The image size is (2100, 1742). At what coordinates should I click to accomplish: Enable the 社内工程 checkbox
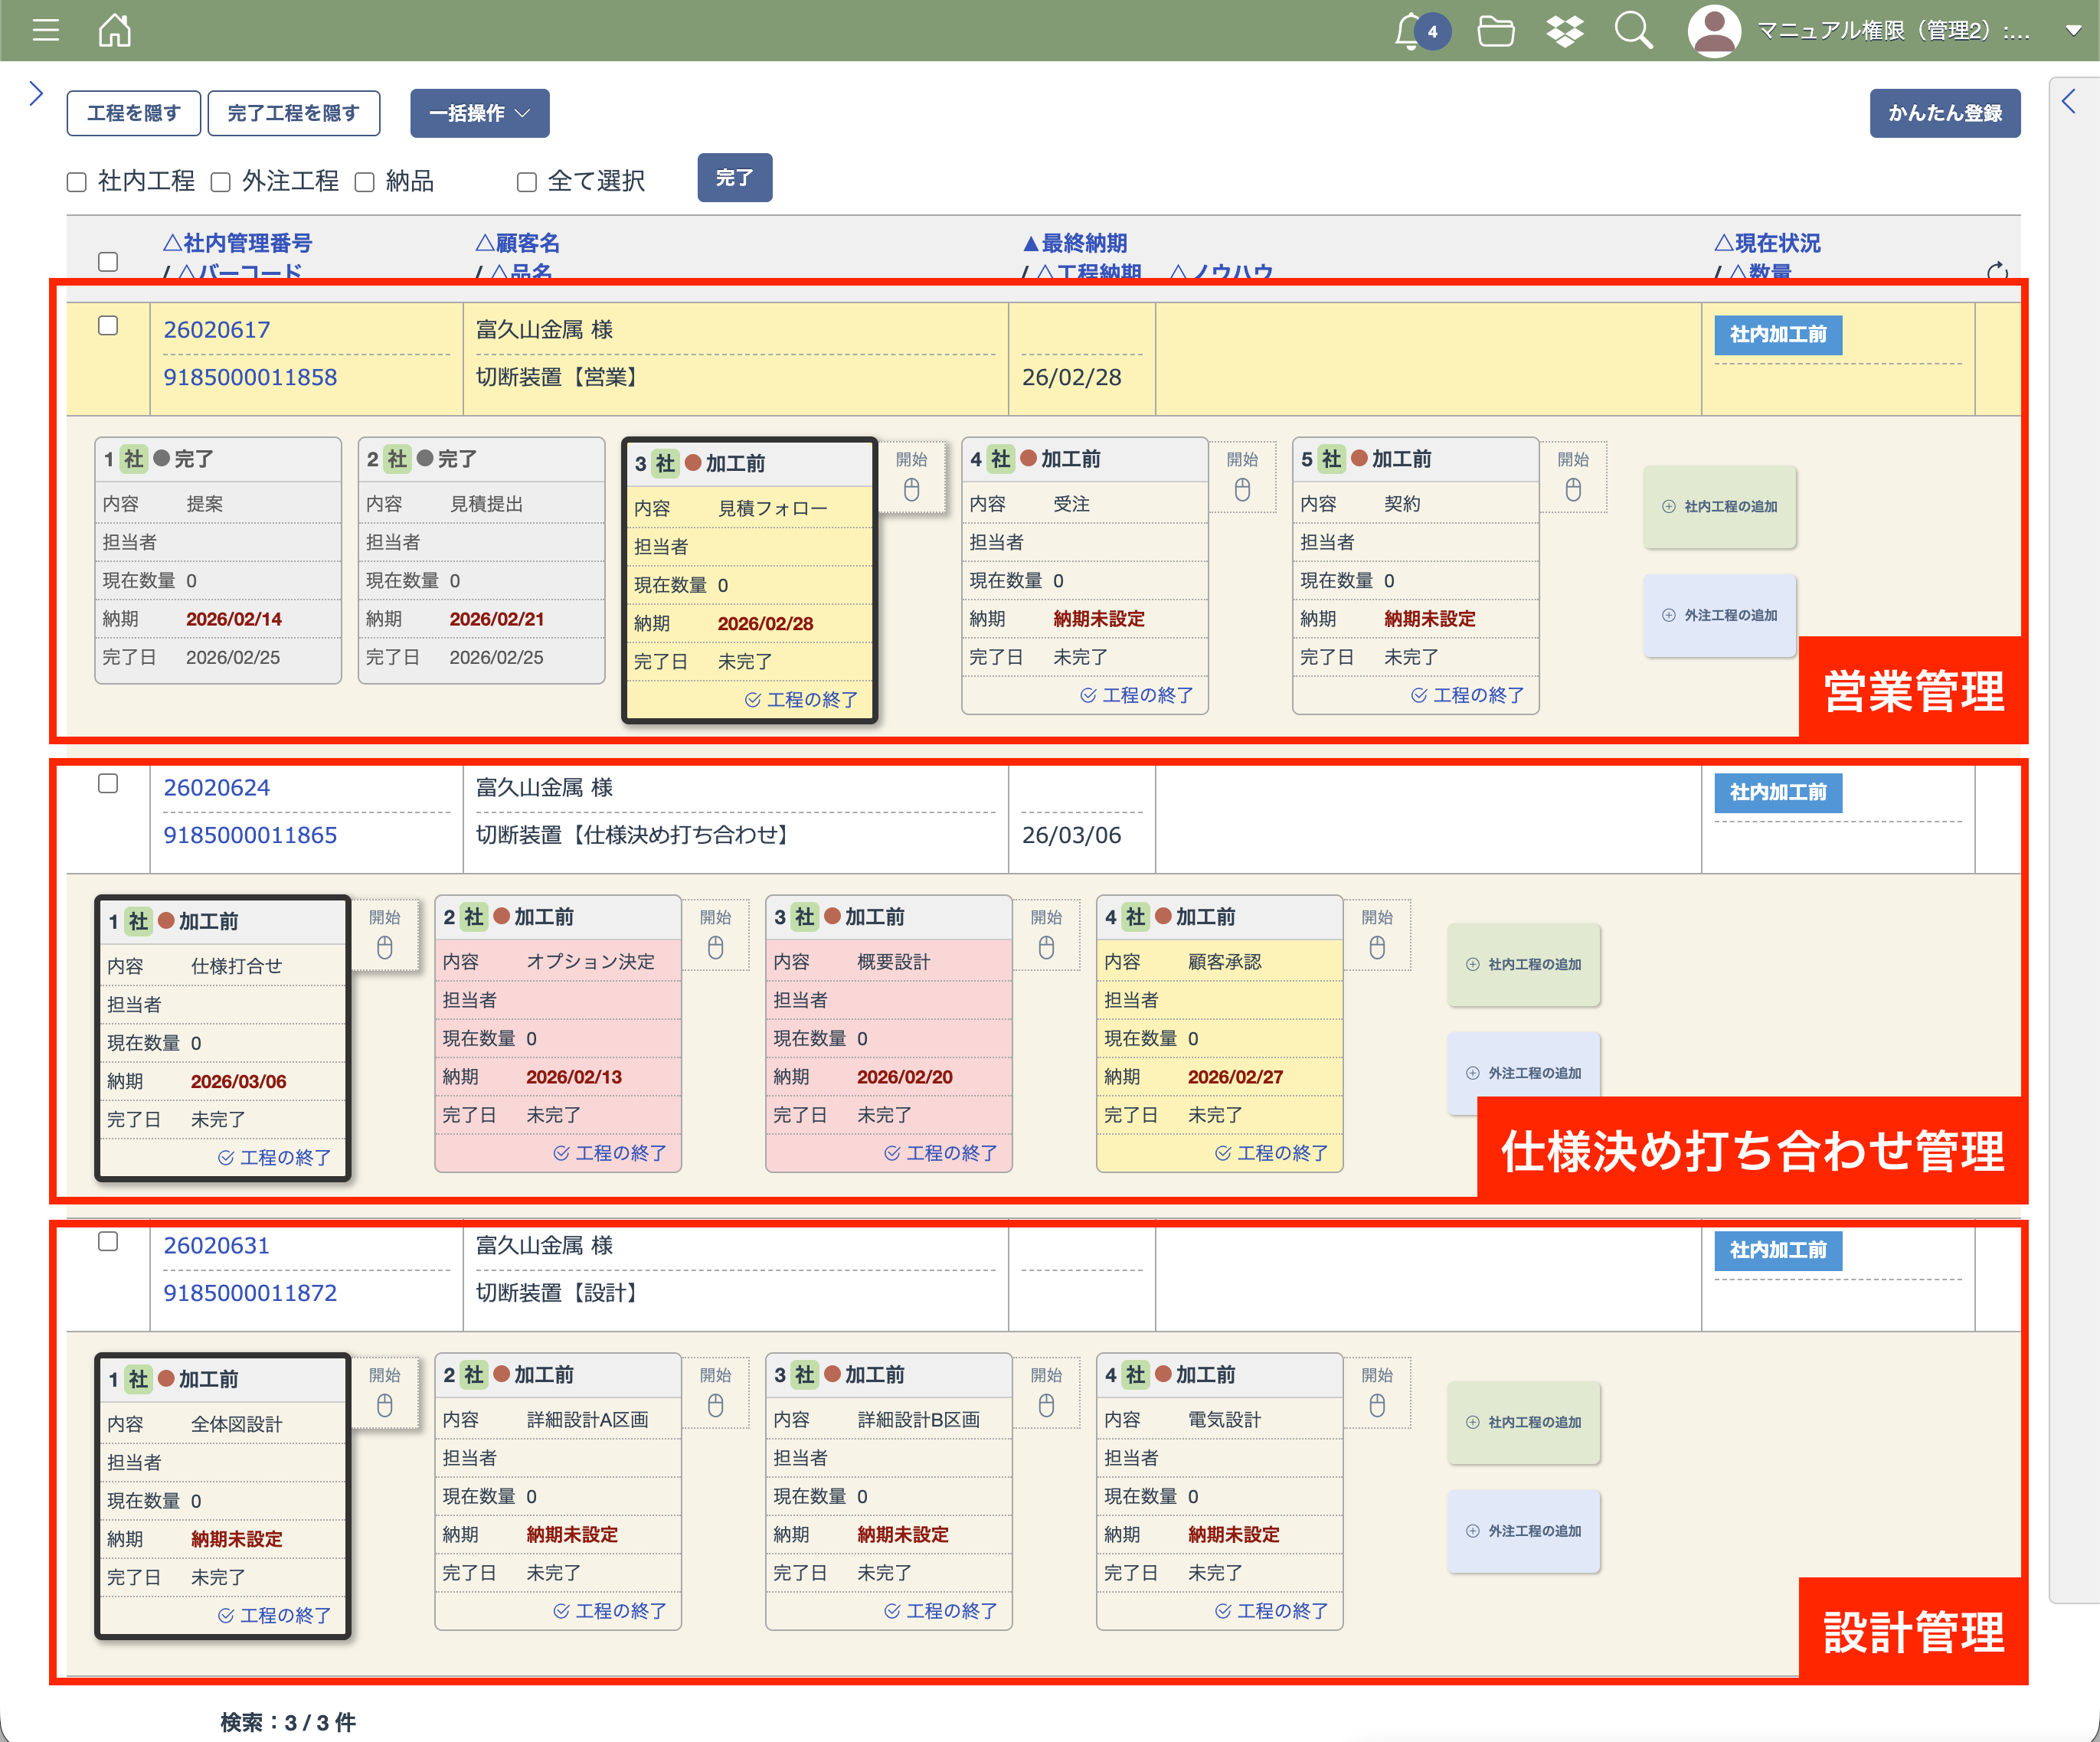[x=77, y=182]
